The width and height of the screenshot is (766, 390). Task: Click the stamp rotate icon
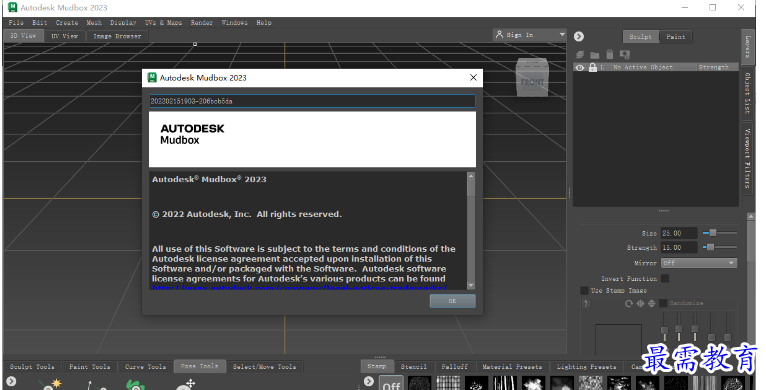tap(629, 303)
